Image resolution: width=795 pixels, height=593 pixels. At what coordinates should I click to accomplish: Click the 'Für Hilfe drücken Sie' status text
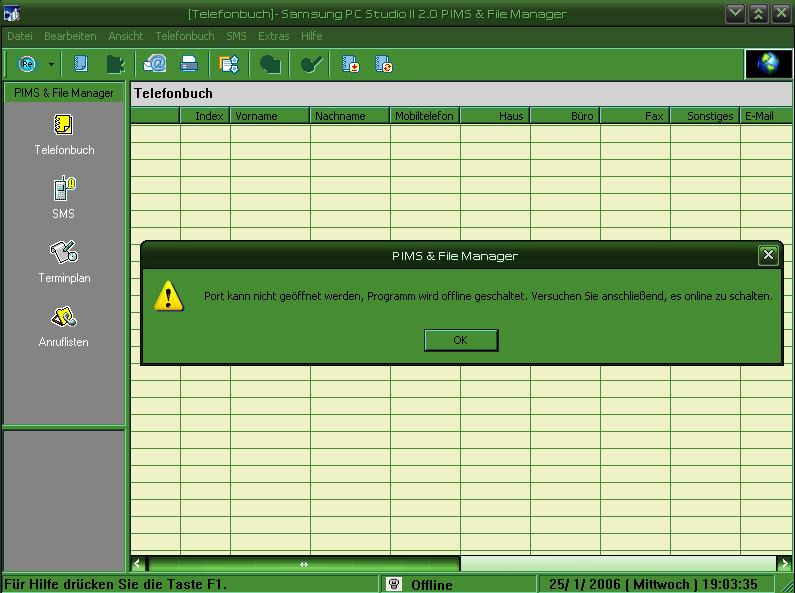click(x=115, y=584)
